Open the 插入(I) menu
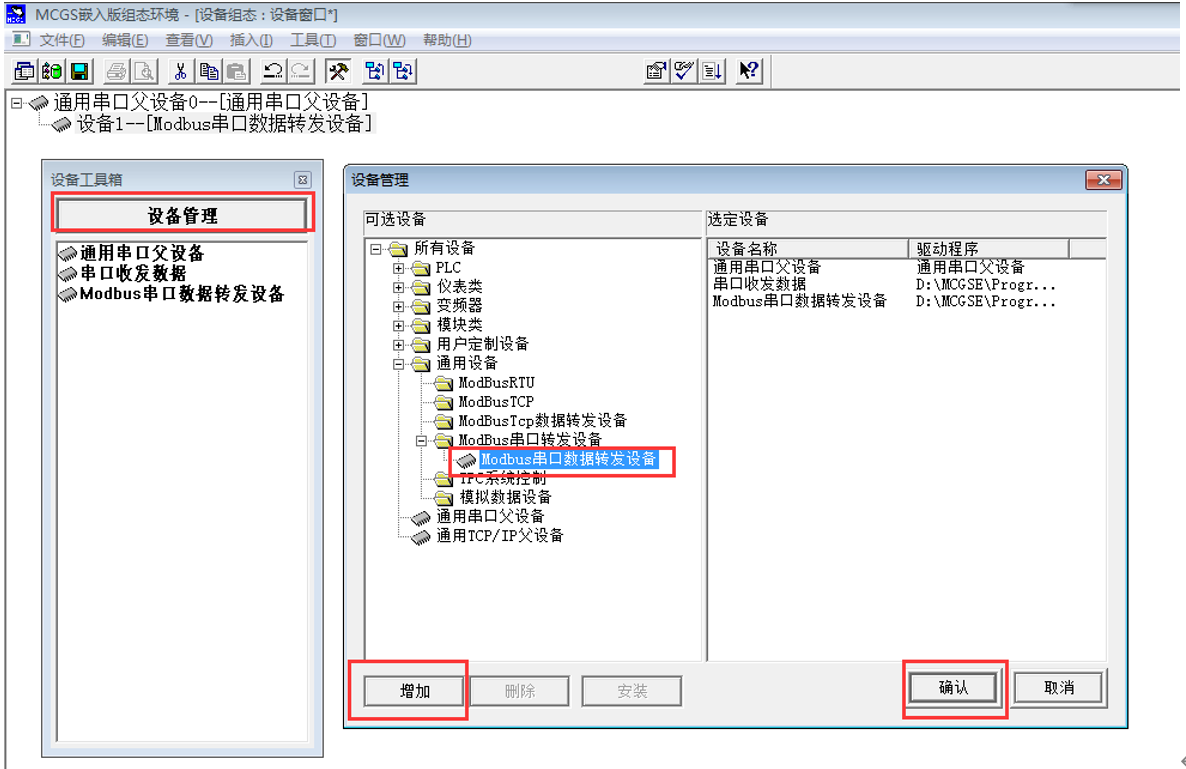 coord(251,40)
